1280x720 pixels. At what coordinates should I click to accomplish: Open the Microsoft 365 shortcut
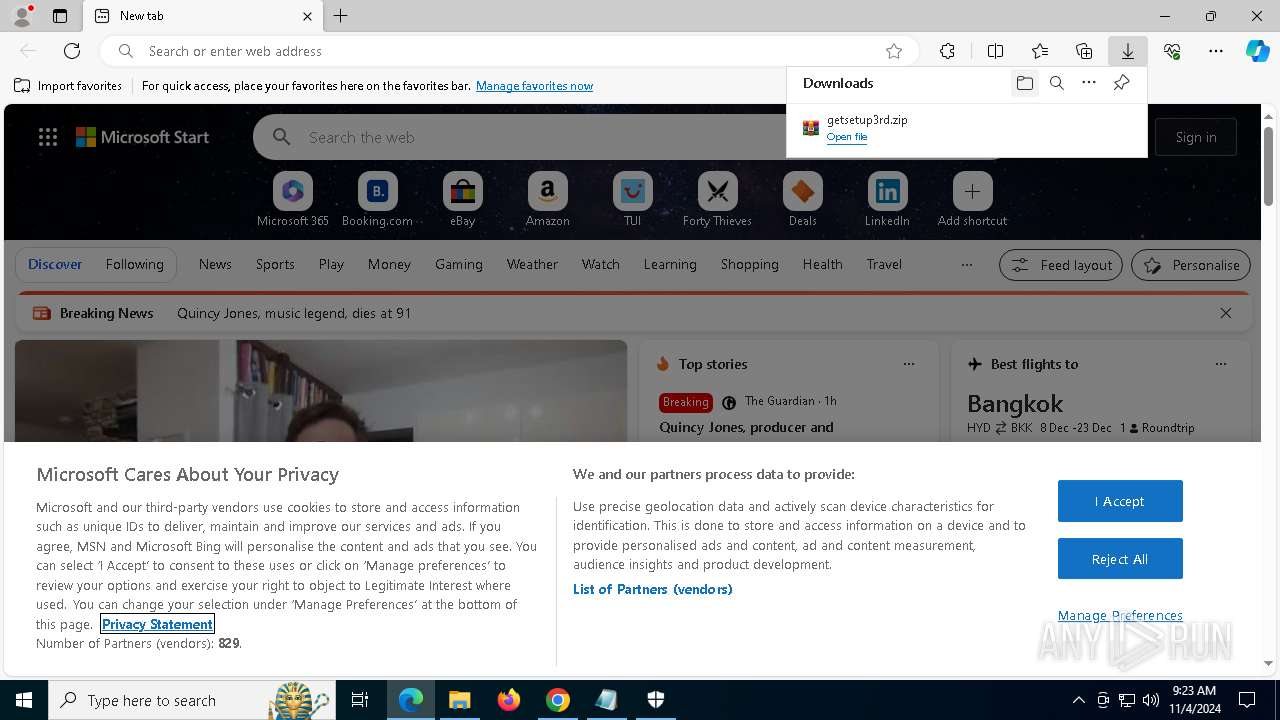293,200
